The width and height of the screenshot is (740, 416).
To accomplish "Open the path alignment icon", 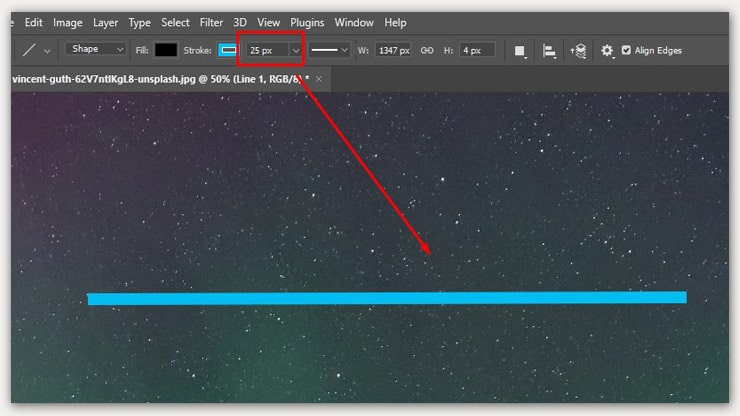I will [x=549, y=50].
